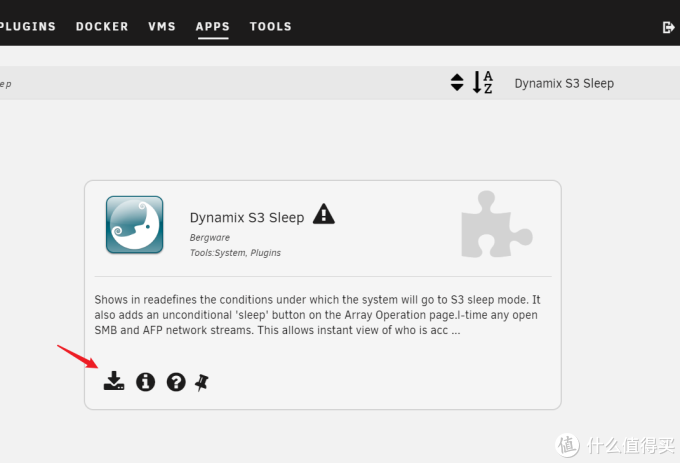Click the crescent moon app icon

point(135,225)
